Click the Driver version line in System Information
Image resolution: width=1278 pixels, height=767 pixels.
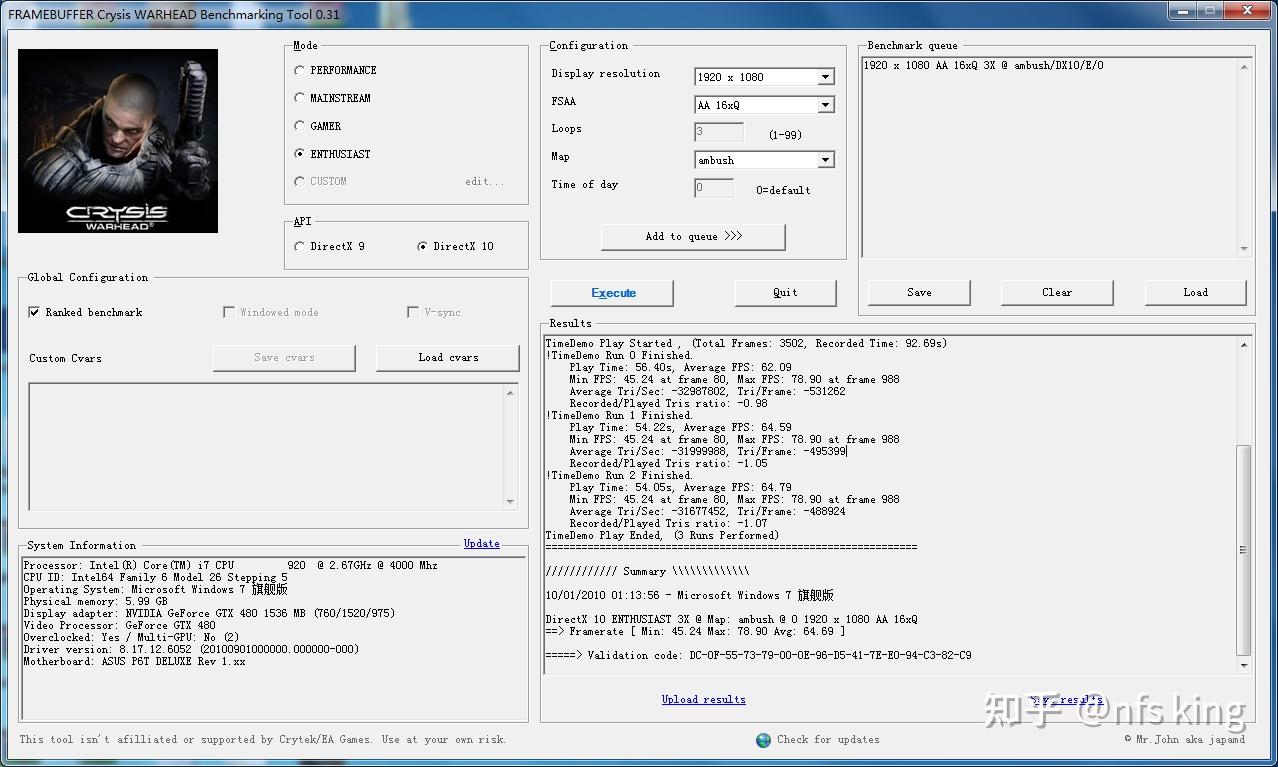tap(191, 650)
